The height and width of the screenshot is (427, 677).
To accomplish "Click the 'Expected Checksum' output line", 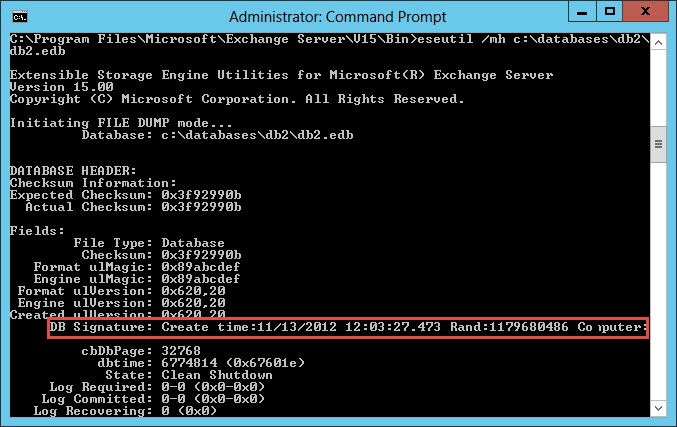I will click(x=125, y=195).
